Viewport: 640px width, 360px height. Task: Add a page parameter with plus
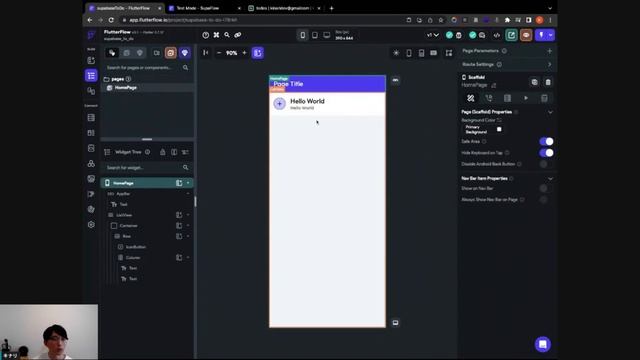point(549,51)
